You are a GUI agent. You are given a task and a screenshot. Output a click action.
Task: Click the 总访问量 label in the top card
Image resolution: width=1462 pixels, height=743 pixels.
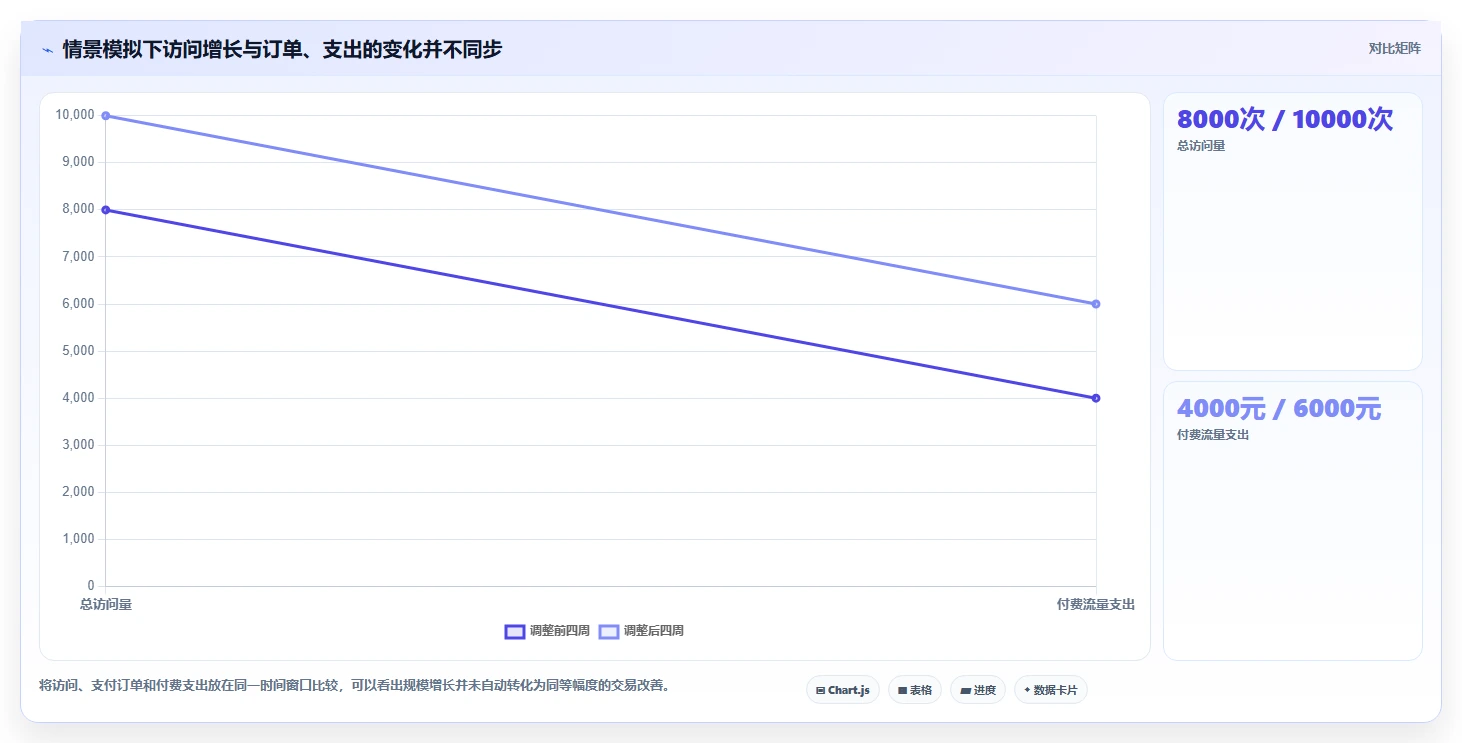tap(1201, 146)
